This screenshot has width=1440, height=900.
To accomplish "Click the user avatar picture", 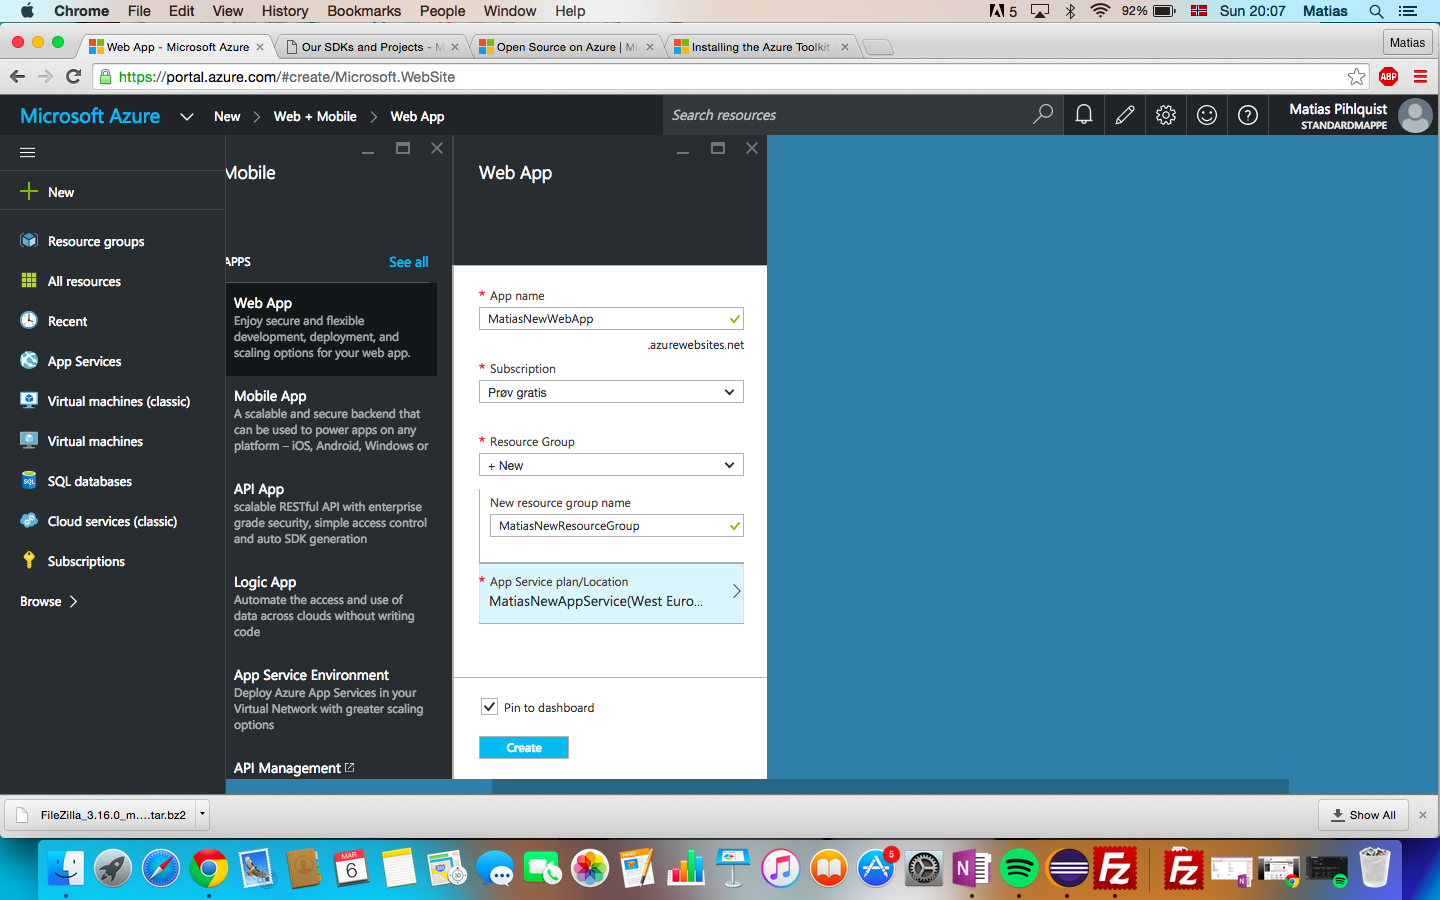I will click(1415, 115).
